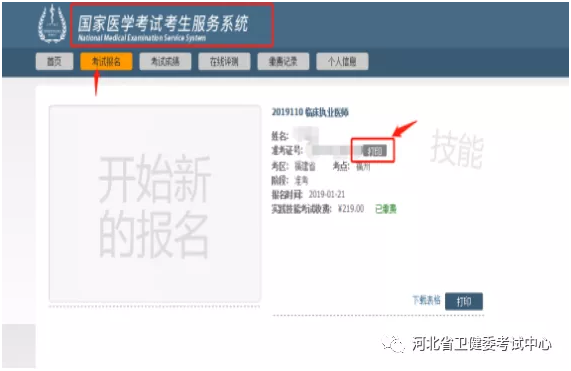
Task: Click the 考区 province value
Action: point(305,167)
